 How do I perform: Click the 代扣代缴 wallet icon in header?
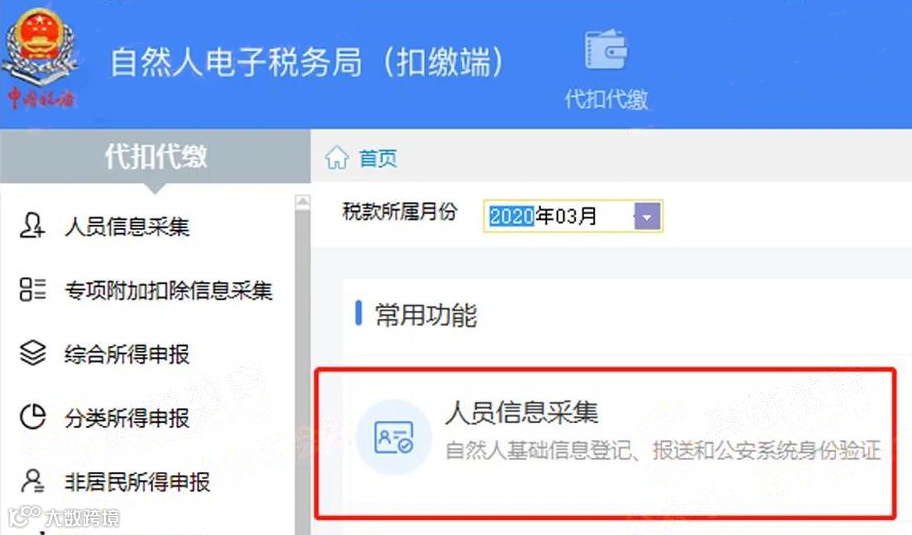pos(605,49)
